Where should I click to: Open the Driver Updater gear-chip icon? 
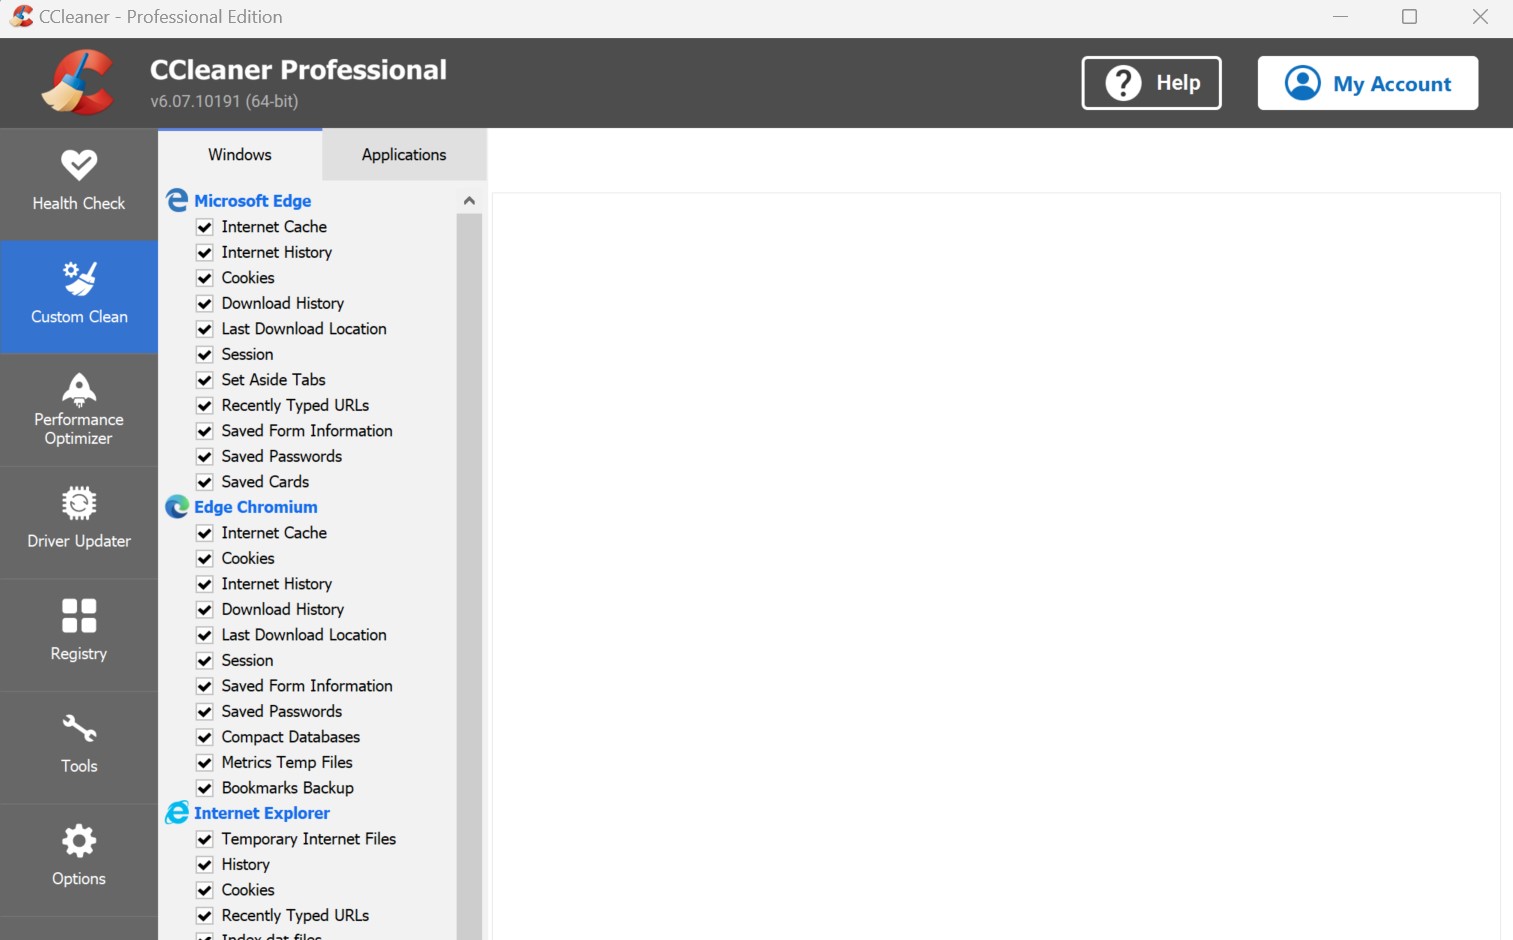pyautogui.click(x=79, y=503)
